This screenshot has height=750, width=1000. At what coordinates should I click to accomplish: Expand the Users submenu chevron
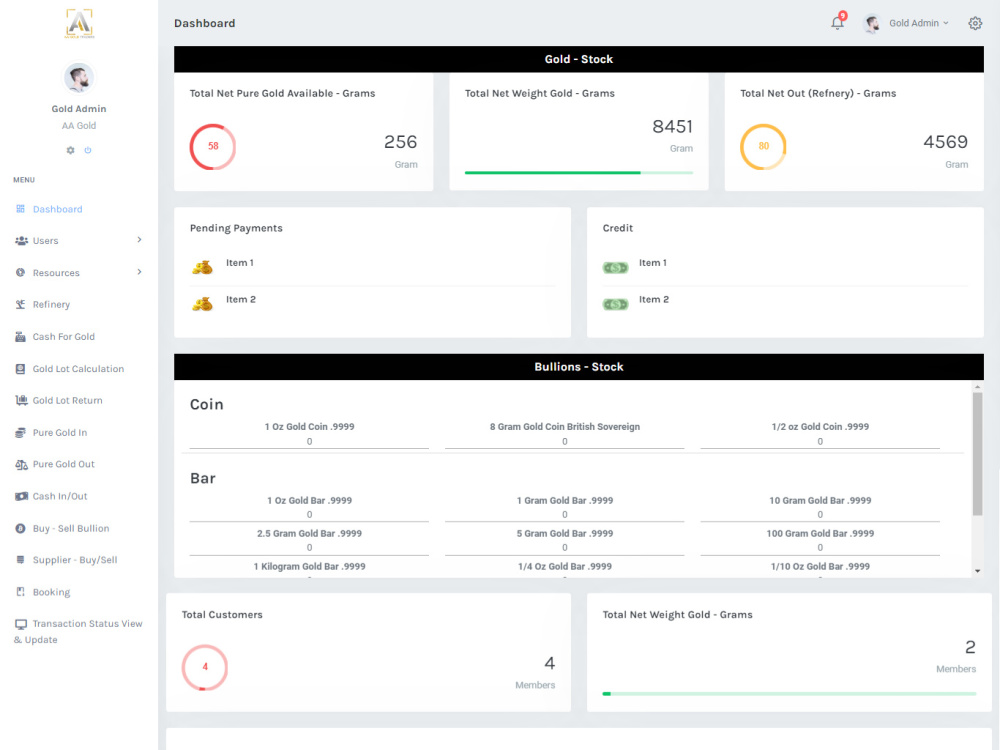click(139, 240)
